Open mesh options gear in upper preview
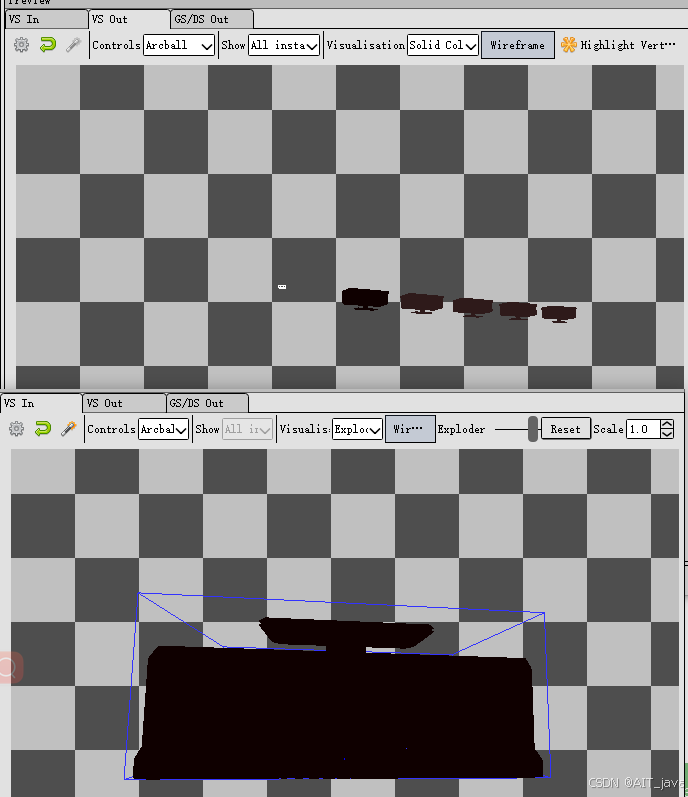 pyautogui.click(x=21, y=45)
